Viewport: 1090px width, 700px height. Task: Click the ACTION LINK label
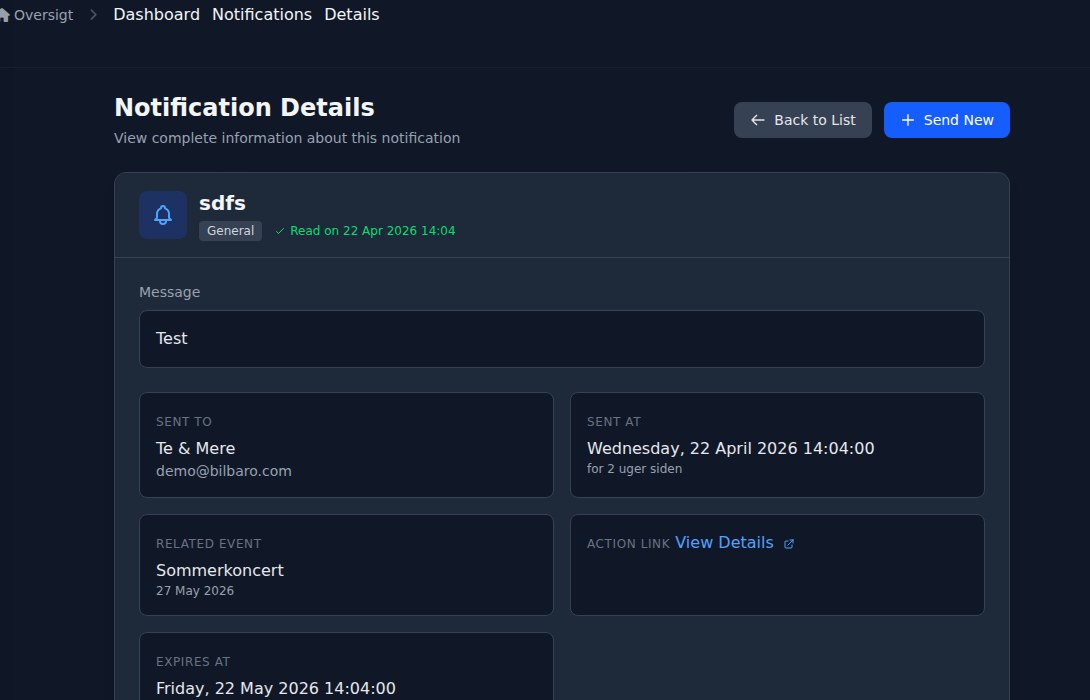coord(628,544)
